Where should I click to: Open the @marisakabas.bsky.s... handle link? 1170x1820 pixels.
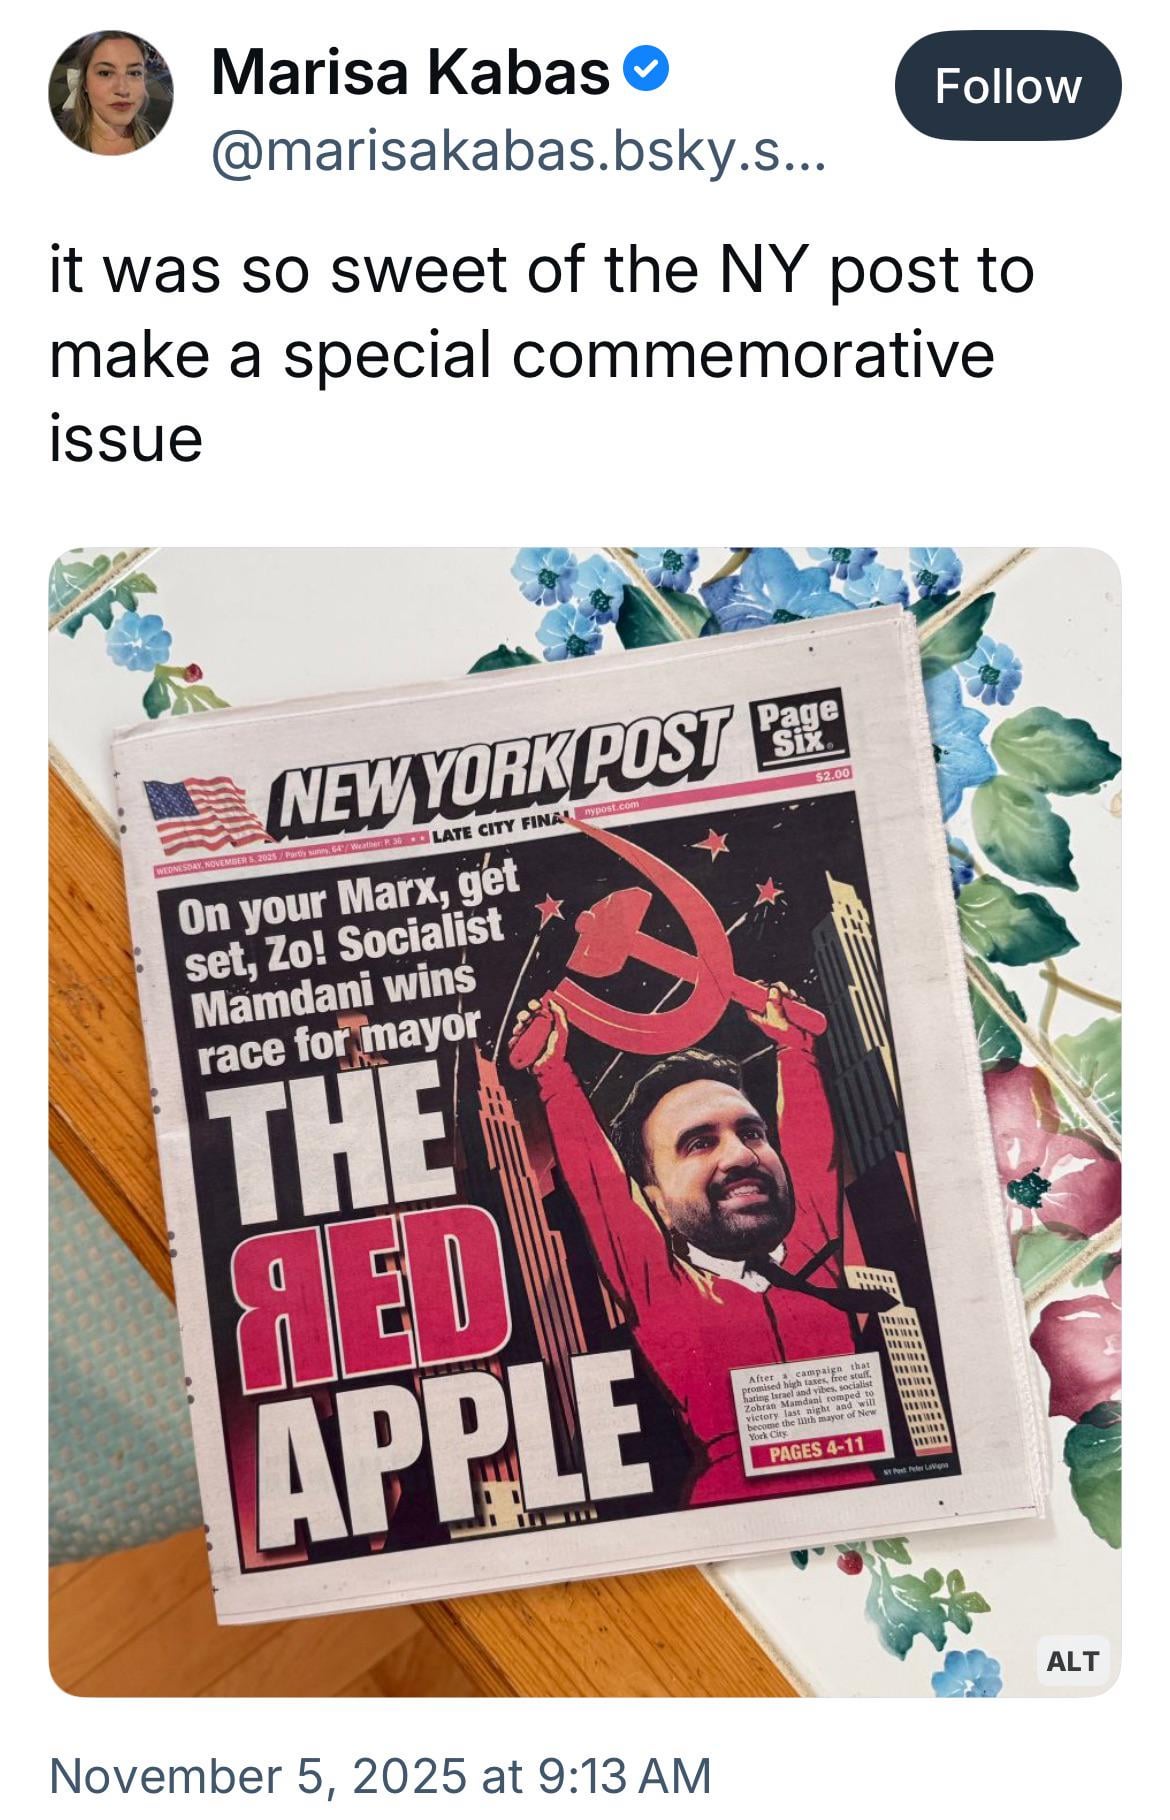518,153
